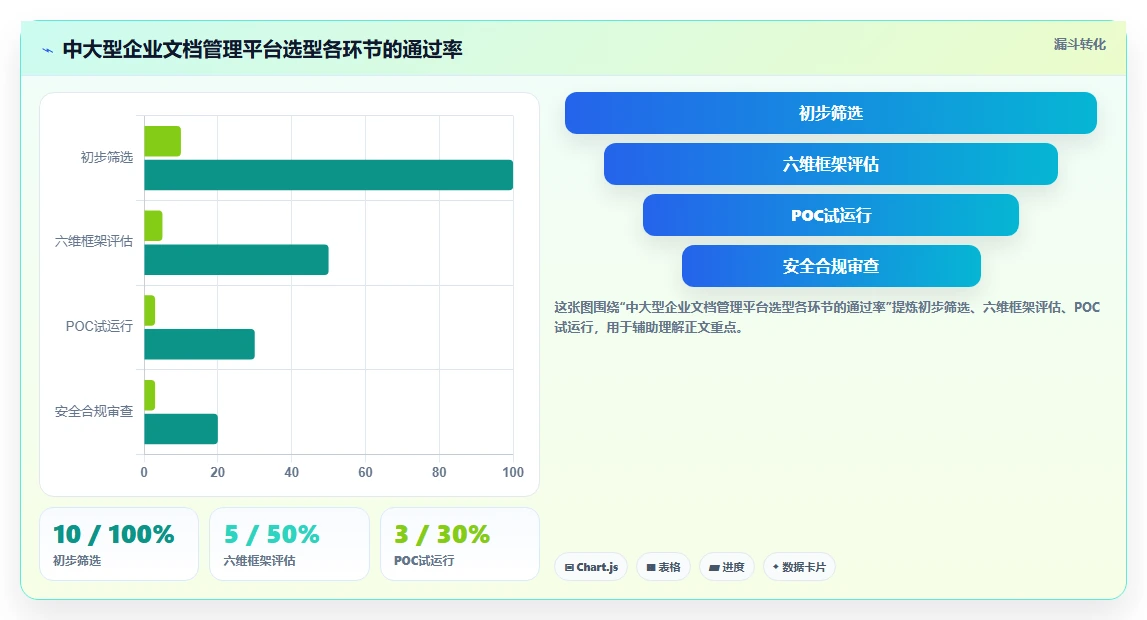
Task: Click the 初步筛选 y-axis label
Action: tap(107, 157)
